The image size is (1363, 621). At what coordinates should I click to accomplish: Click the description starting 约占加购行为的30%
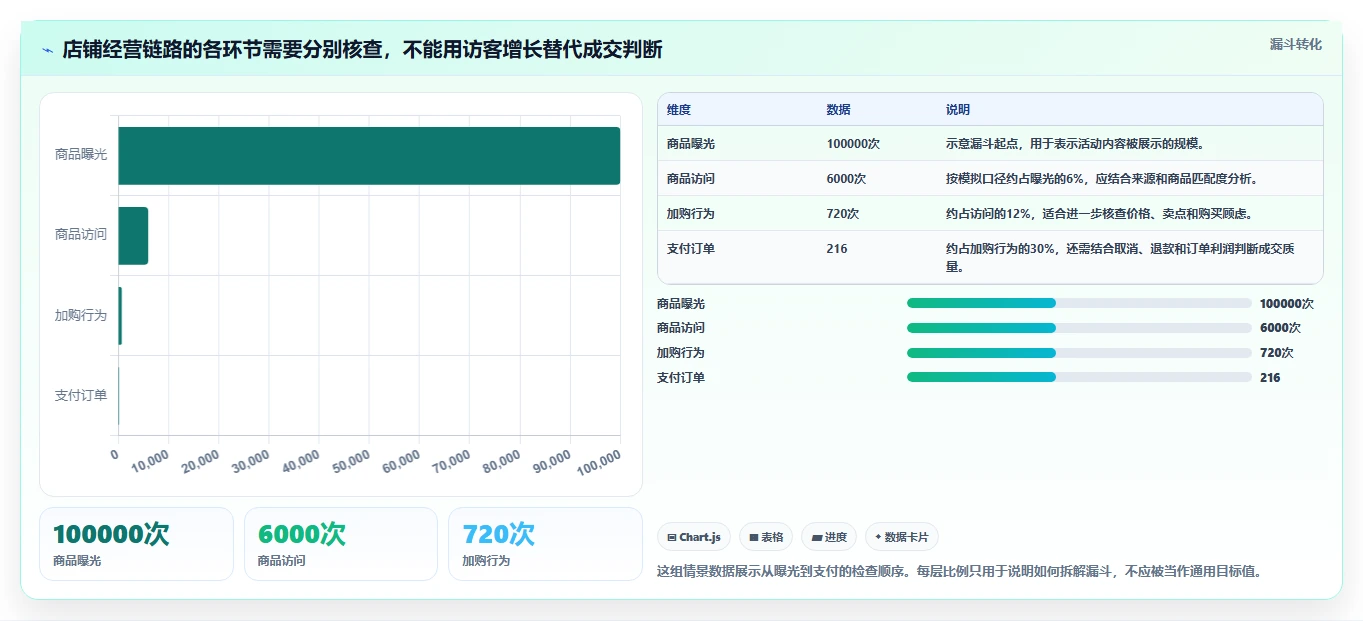coord(1120,258)
